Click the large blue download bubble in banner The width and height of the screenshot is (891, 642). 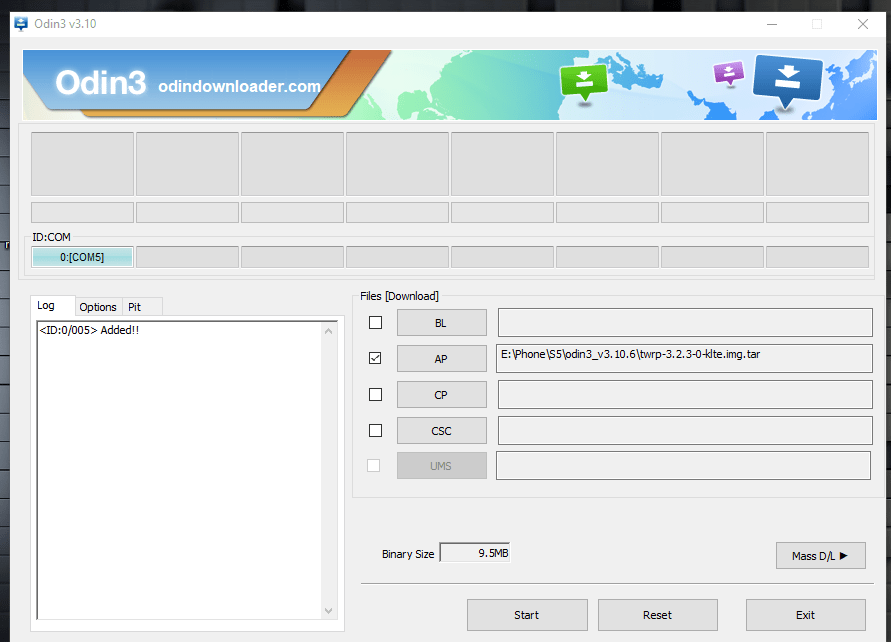click(x=788, y=81)
